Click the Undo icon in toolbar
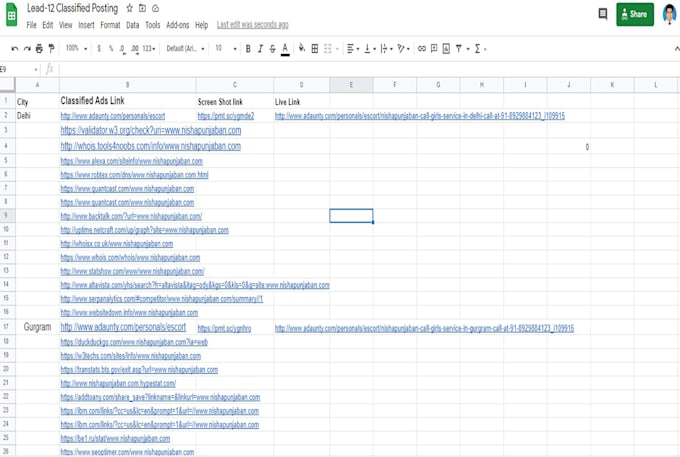Screen dimensions: 680x457 (x=15, y=49)
